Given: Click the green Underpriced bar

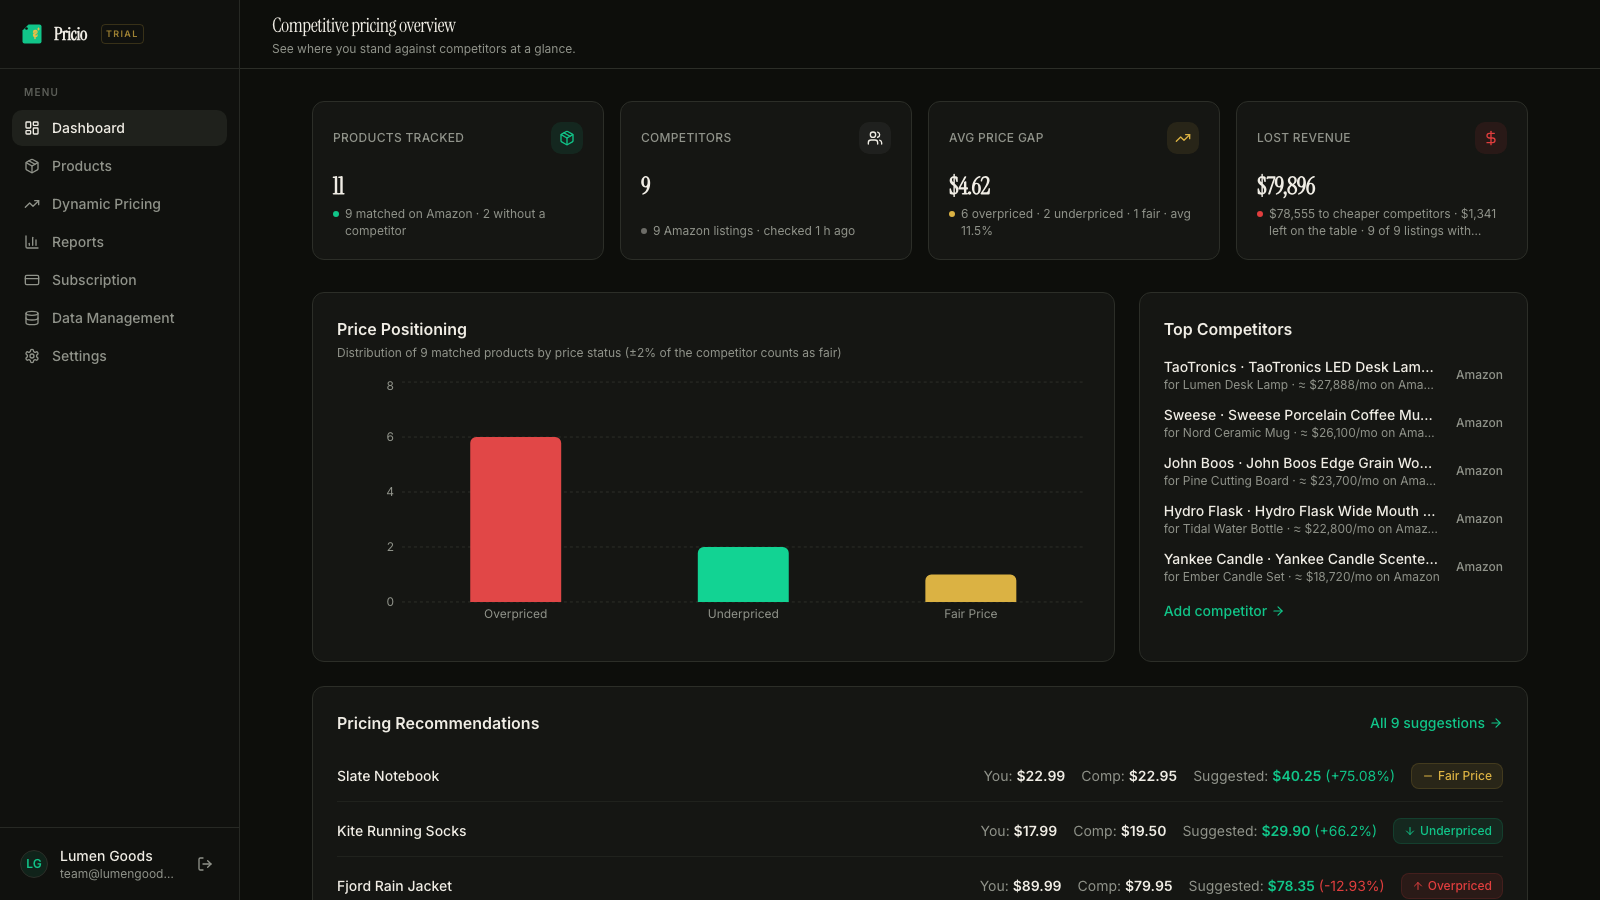Looking at the screenshot, I should 743,574.
